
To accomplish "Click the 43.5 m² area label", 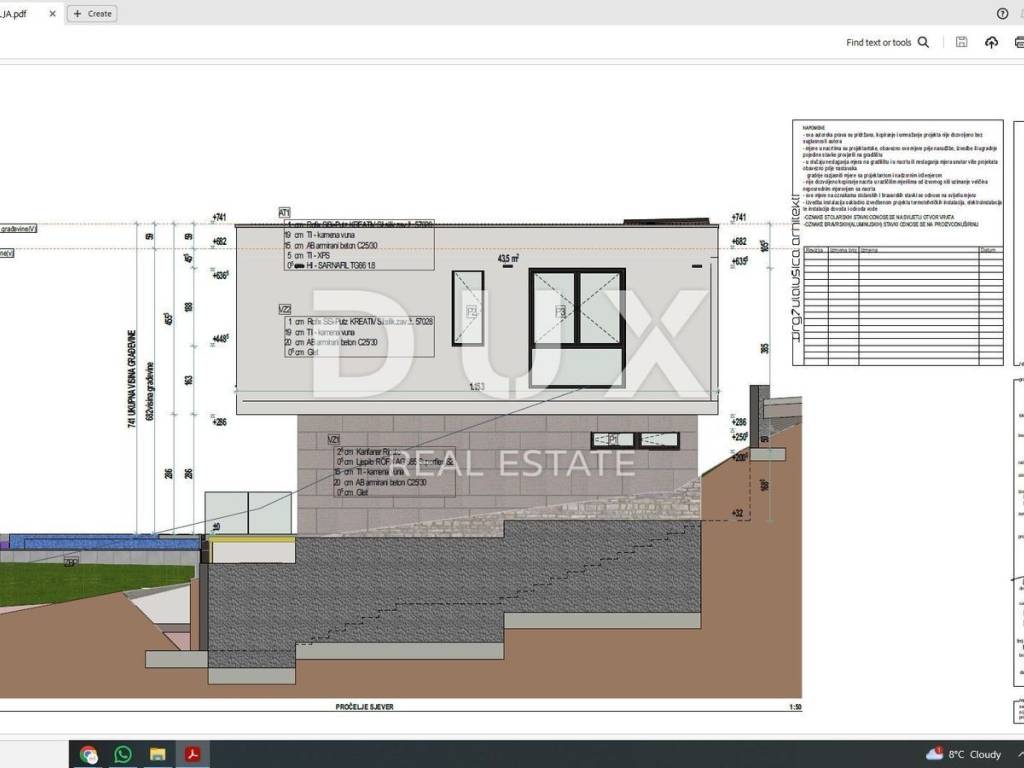I will pyautogui.click(x=507, y=259).
